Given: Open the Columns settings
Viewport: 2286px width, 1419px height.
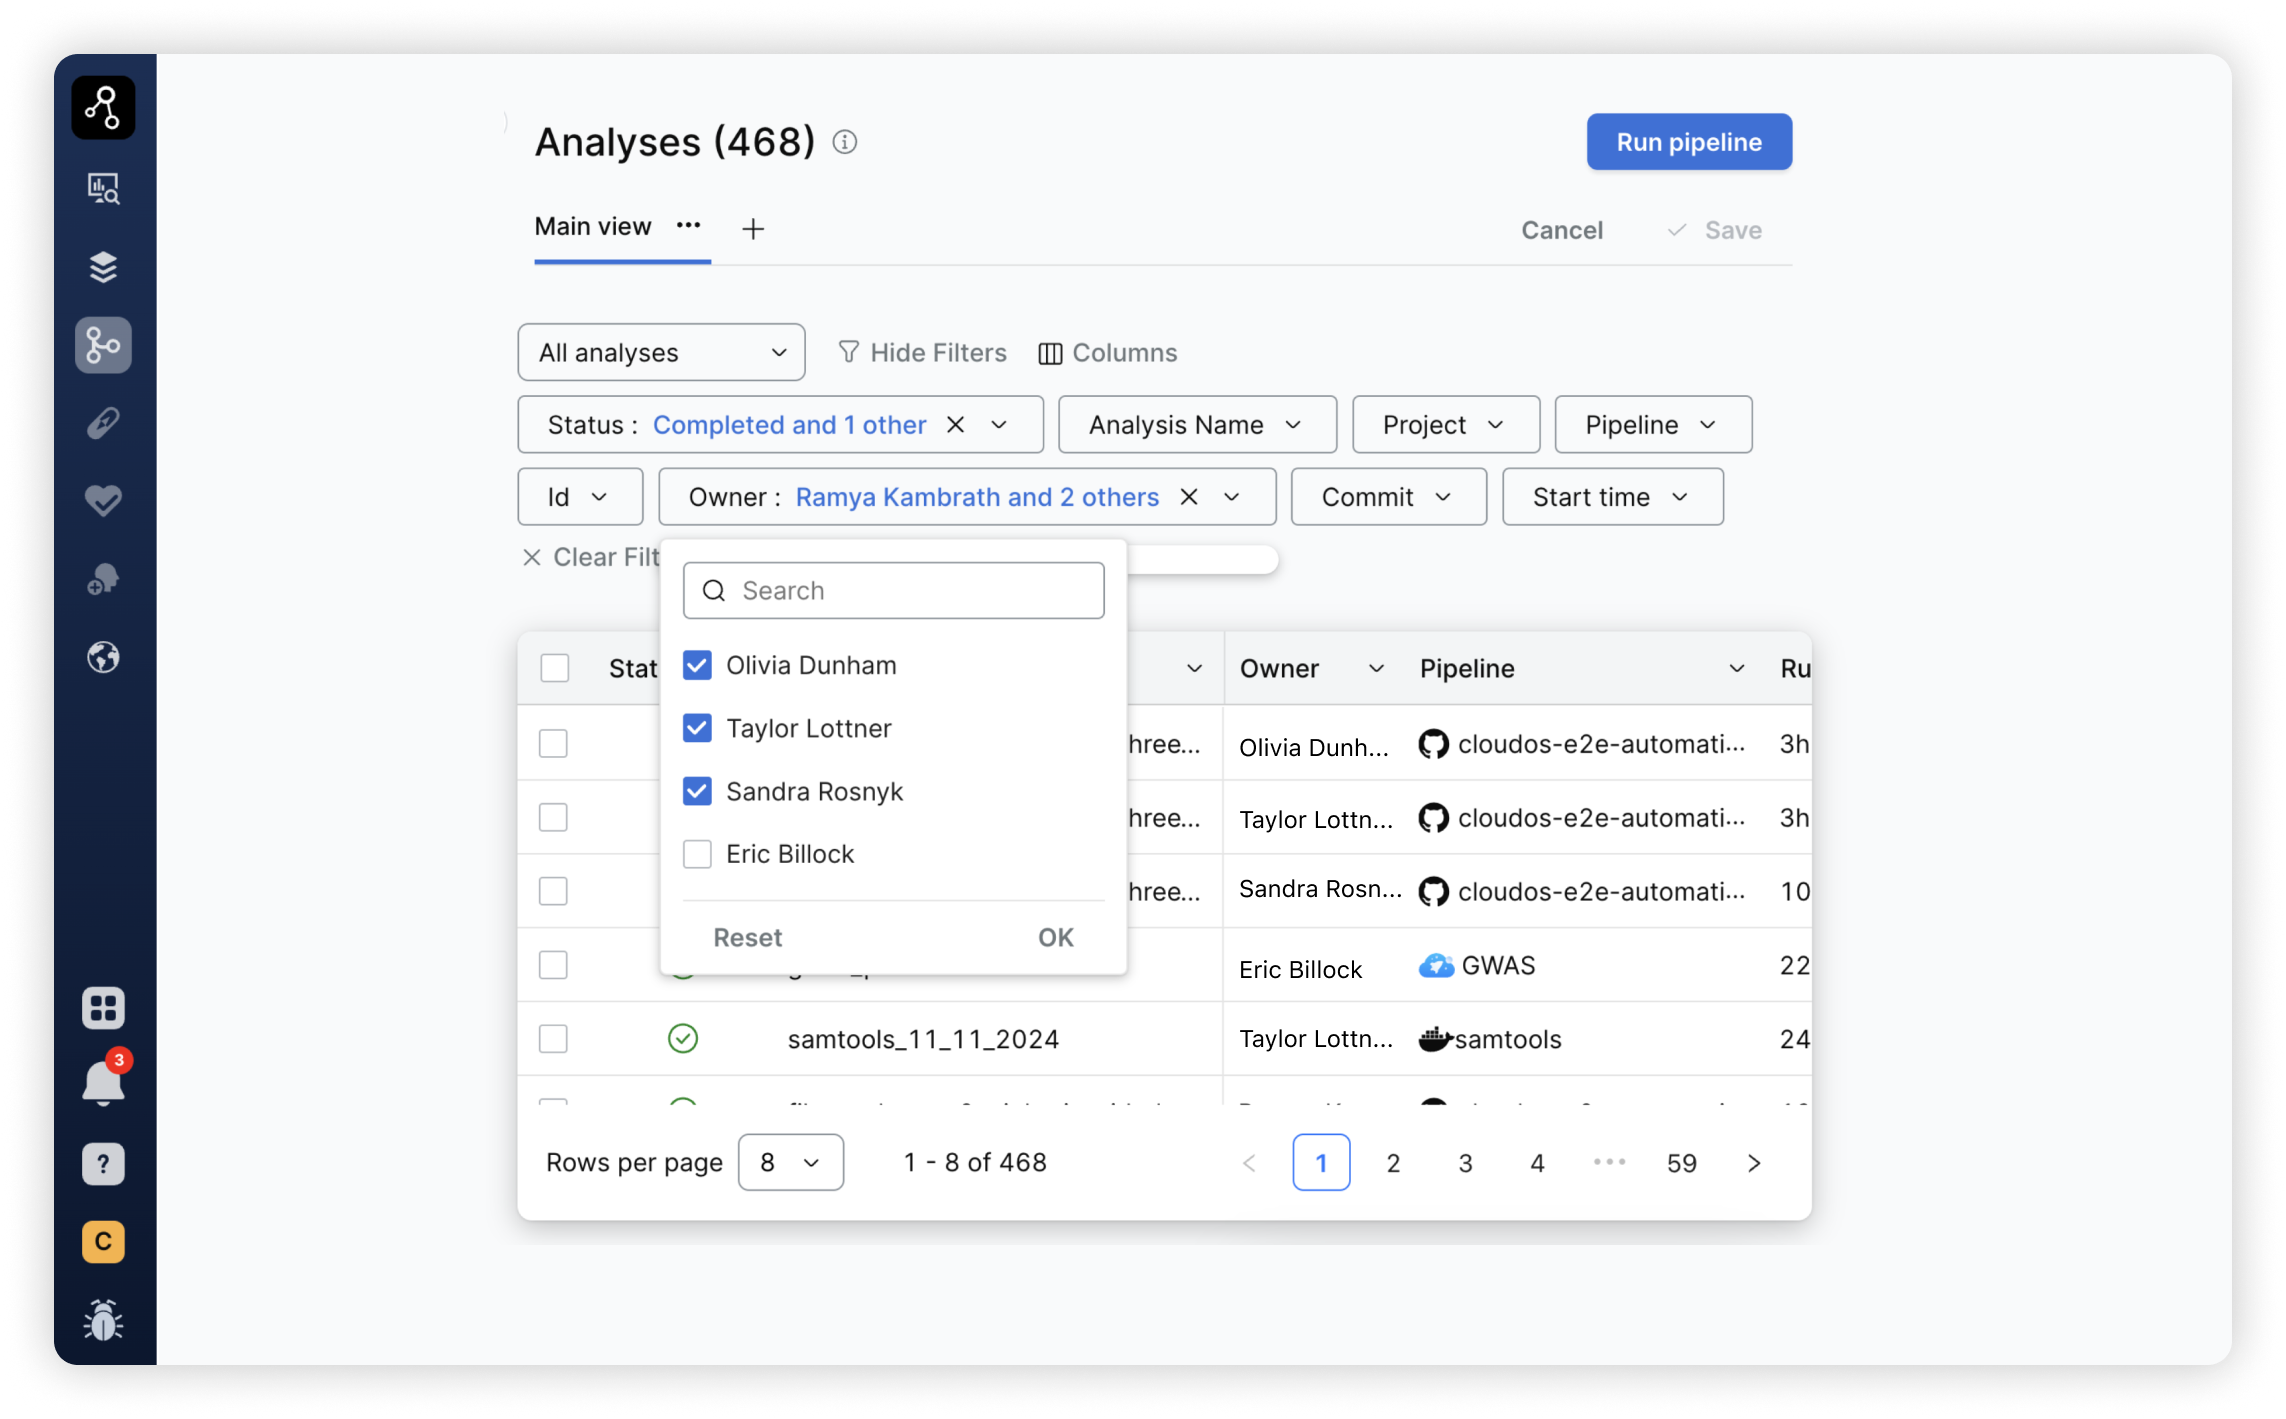Looking at the screenshot, I should tap(1107, 353).
